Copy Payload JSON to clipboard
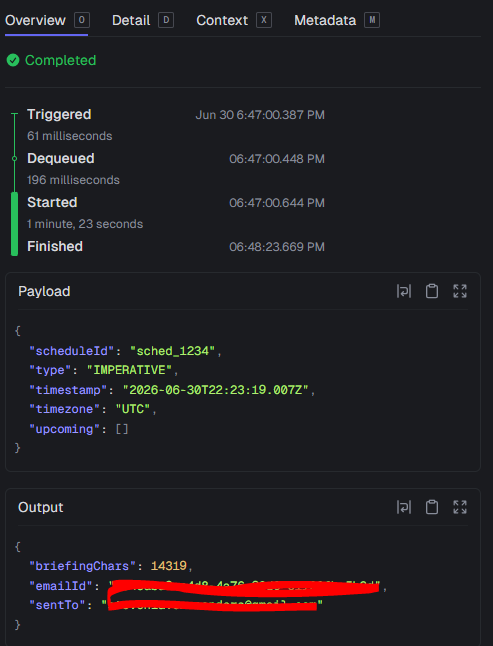 432,291
